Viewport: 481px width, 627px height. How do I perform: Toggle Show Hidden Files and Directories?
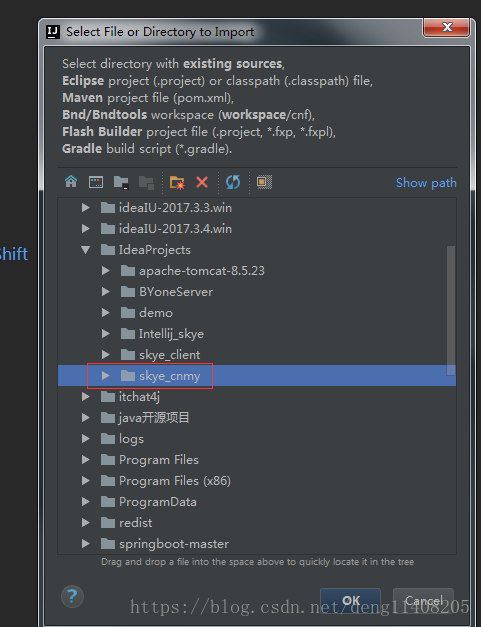click(x=264, y=182)
